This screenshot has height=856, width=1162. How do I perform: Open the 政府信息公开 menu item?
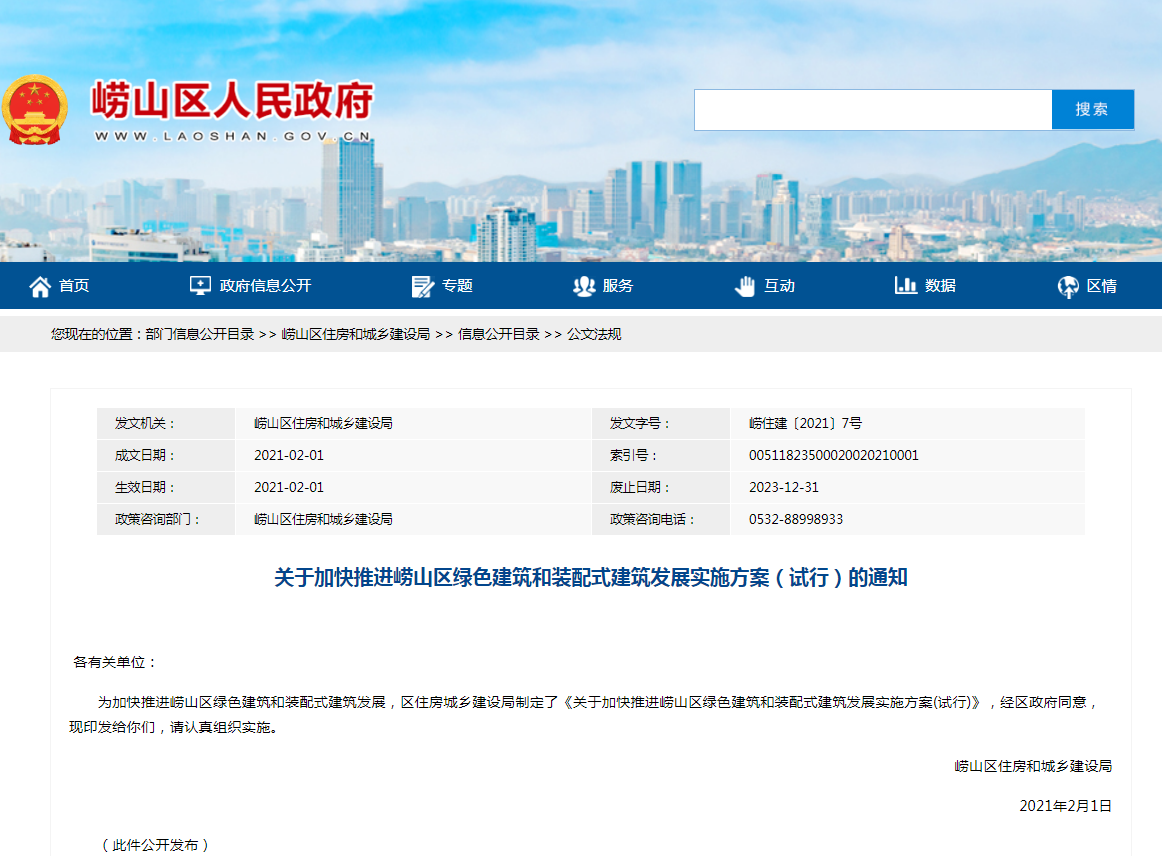click(x=265, y=285)
